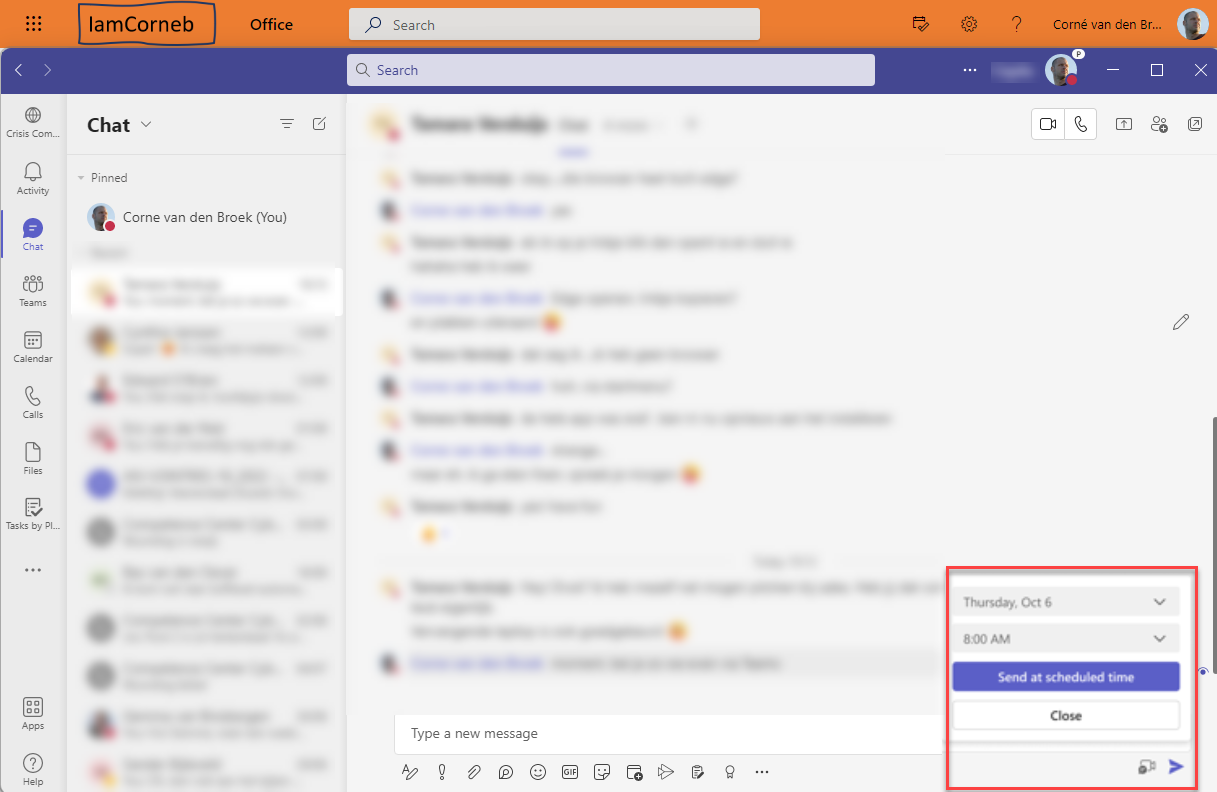Click the edit pencil icon
1217x792 pixels.
click(1181, 322)
